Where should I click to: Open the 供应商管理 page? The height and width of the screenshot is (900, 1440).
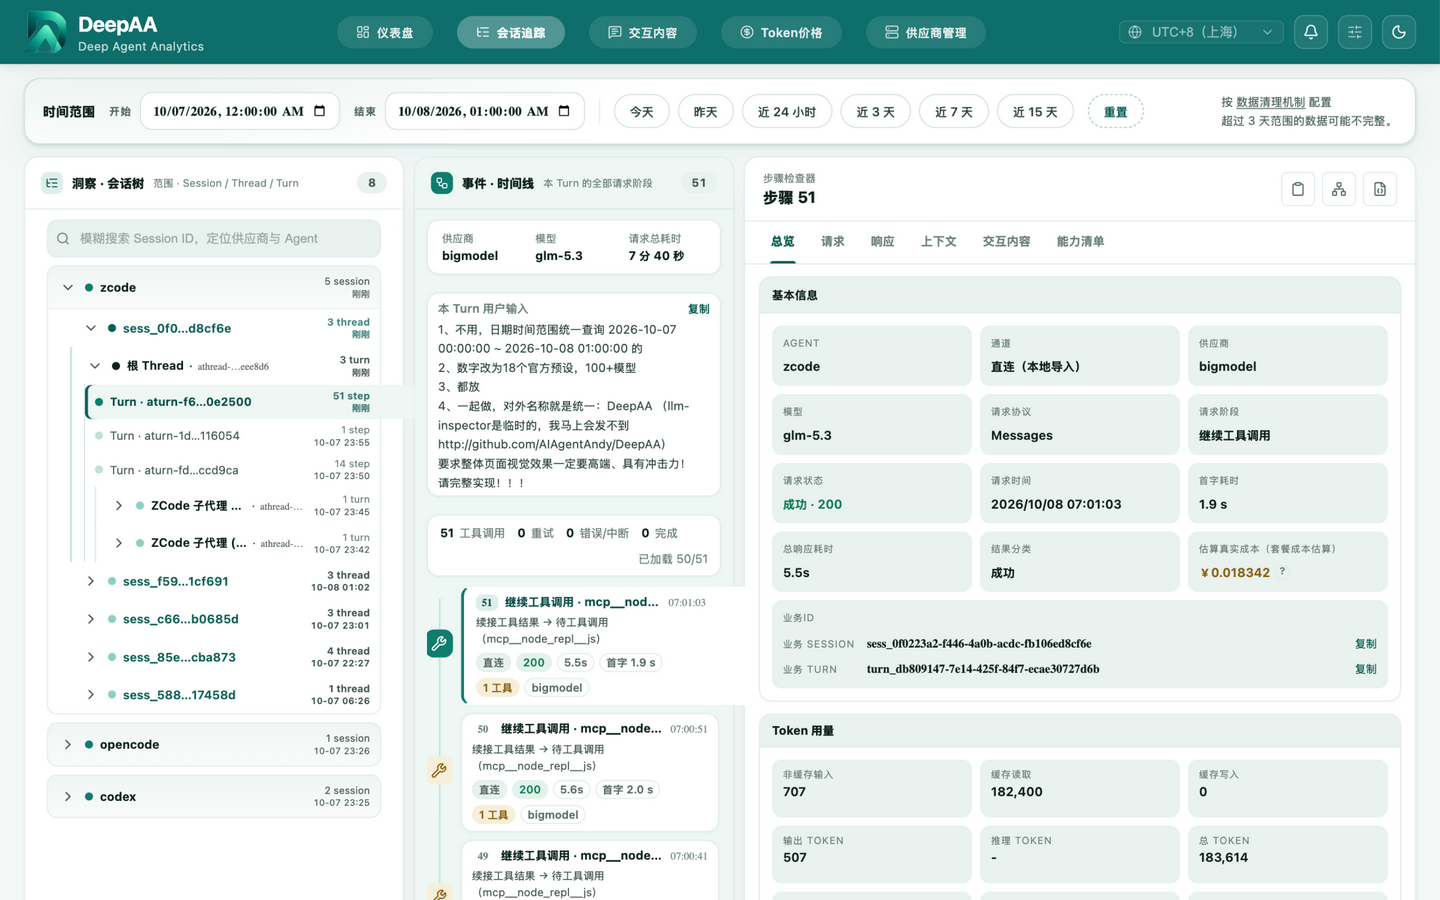tap(926, 32)
